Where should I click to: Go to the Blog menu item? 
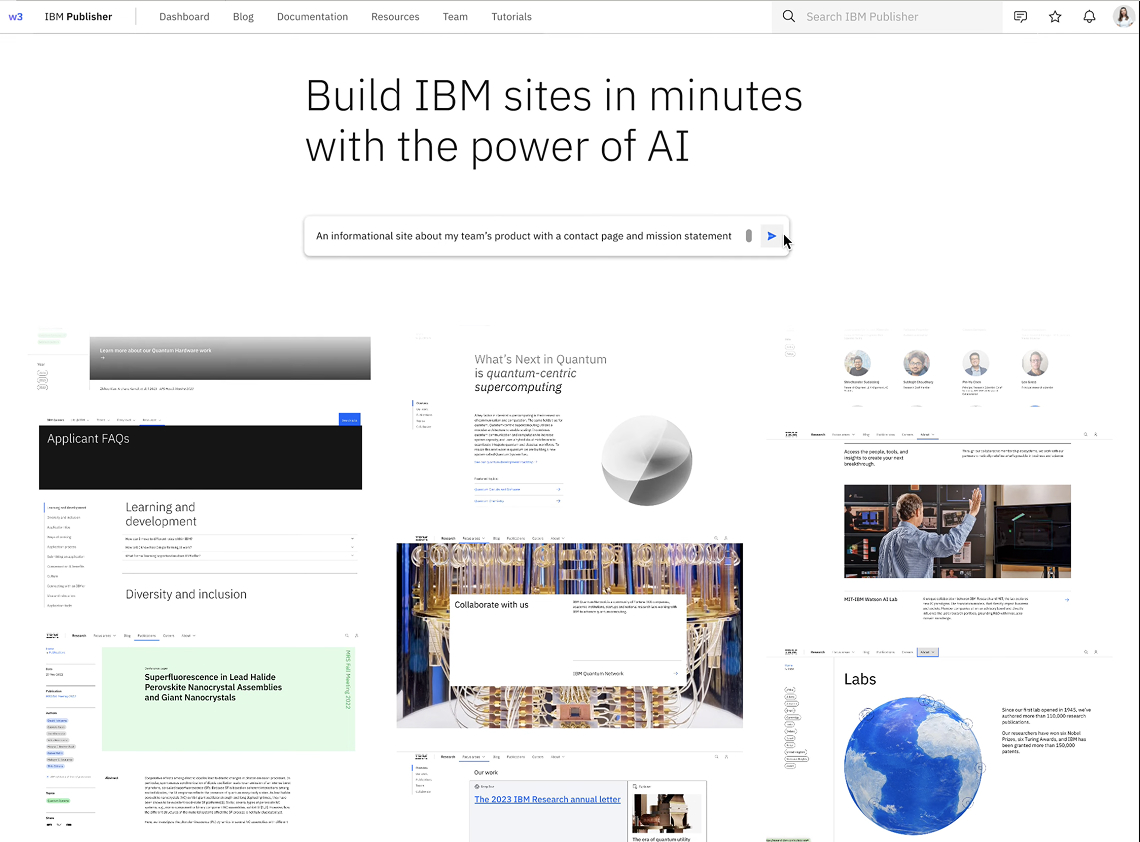pyautogui.click(x=243, y=17)
